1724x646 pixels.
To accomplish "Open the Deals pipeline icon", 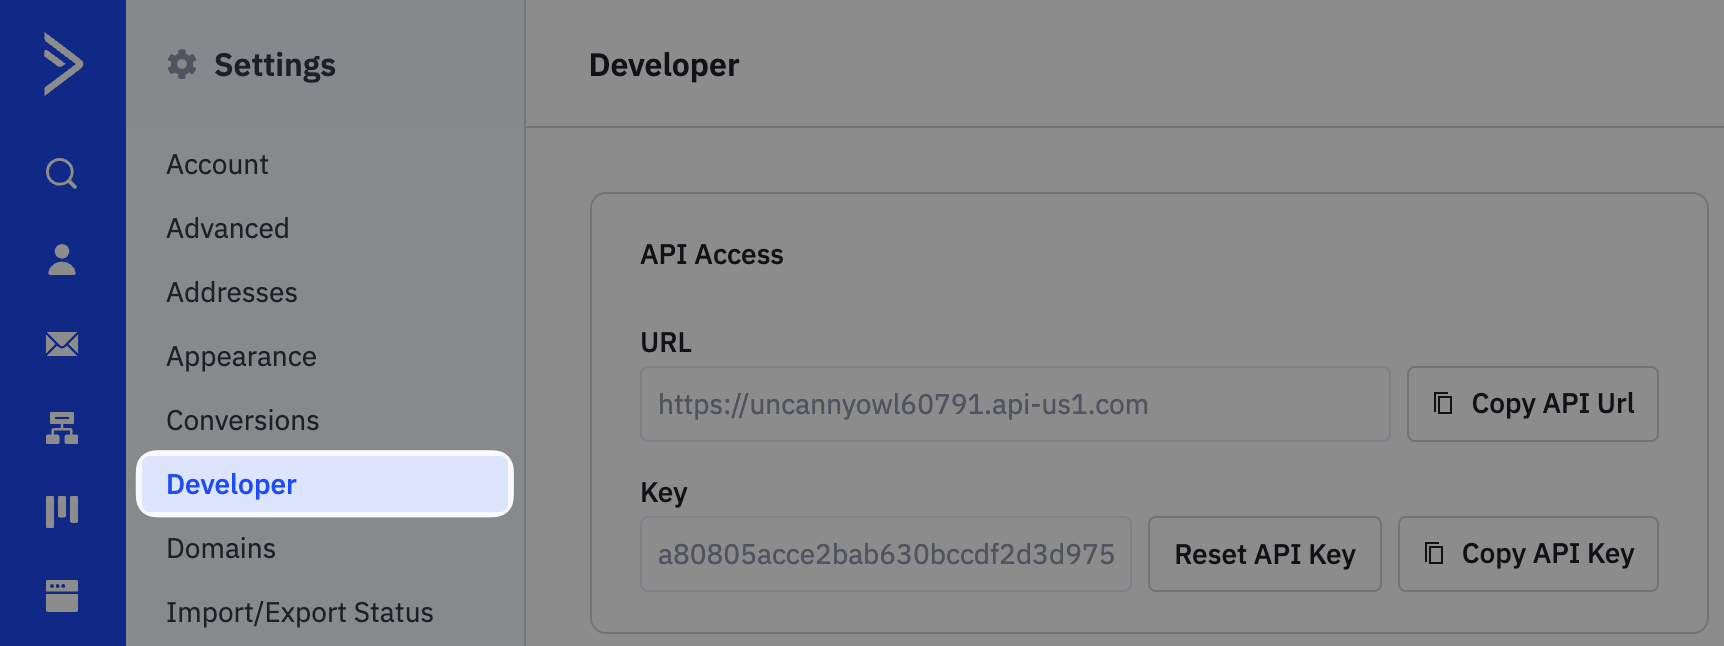I will (x=62, y=511).
